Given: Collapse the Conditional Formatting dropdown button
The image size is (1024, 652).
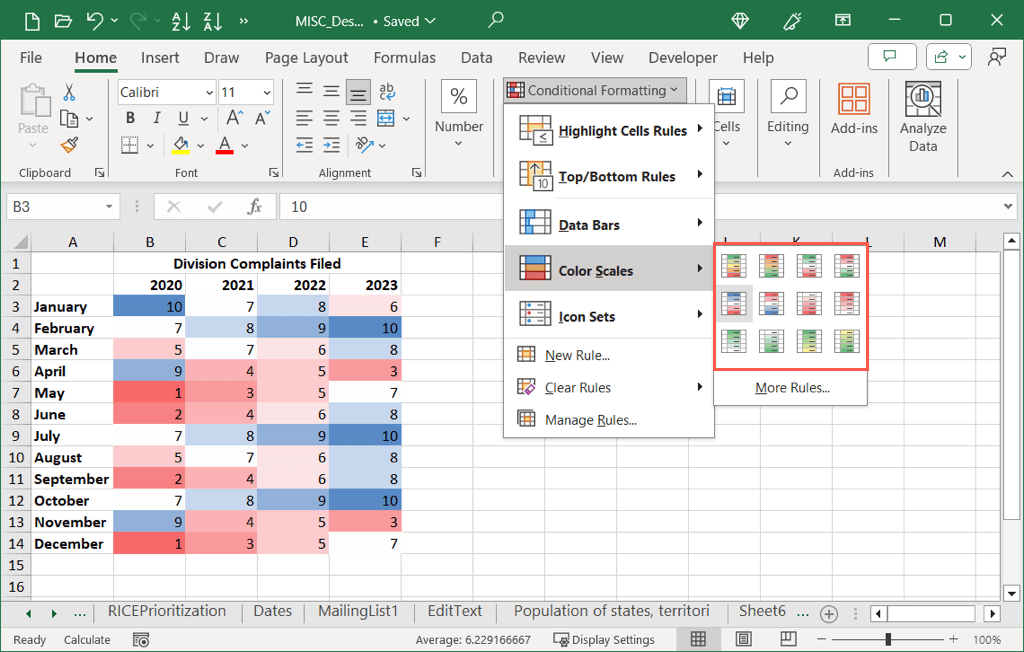Looking at the screenshot, I should [594, 90].
